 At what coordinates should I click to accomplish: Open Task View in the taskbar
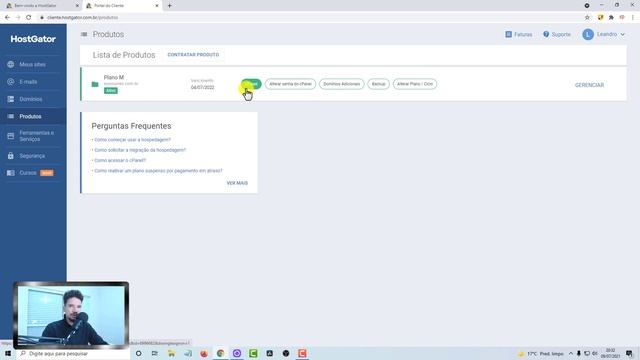coord(155,353)
